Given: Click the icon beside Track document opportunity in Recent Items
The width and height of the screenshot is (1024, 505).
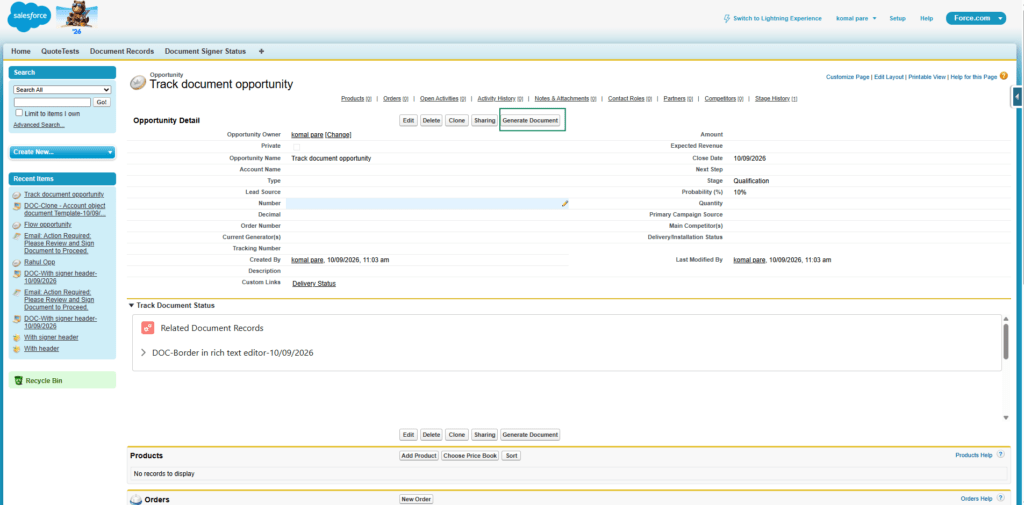Looking at the screenshot, I should point(17,195).
